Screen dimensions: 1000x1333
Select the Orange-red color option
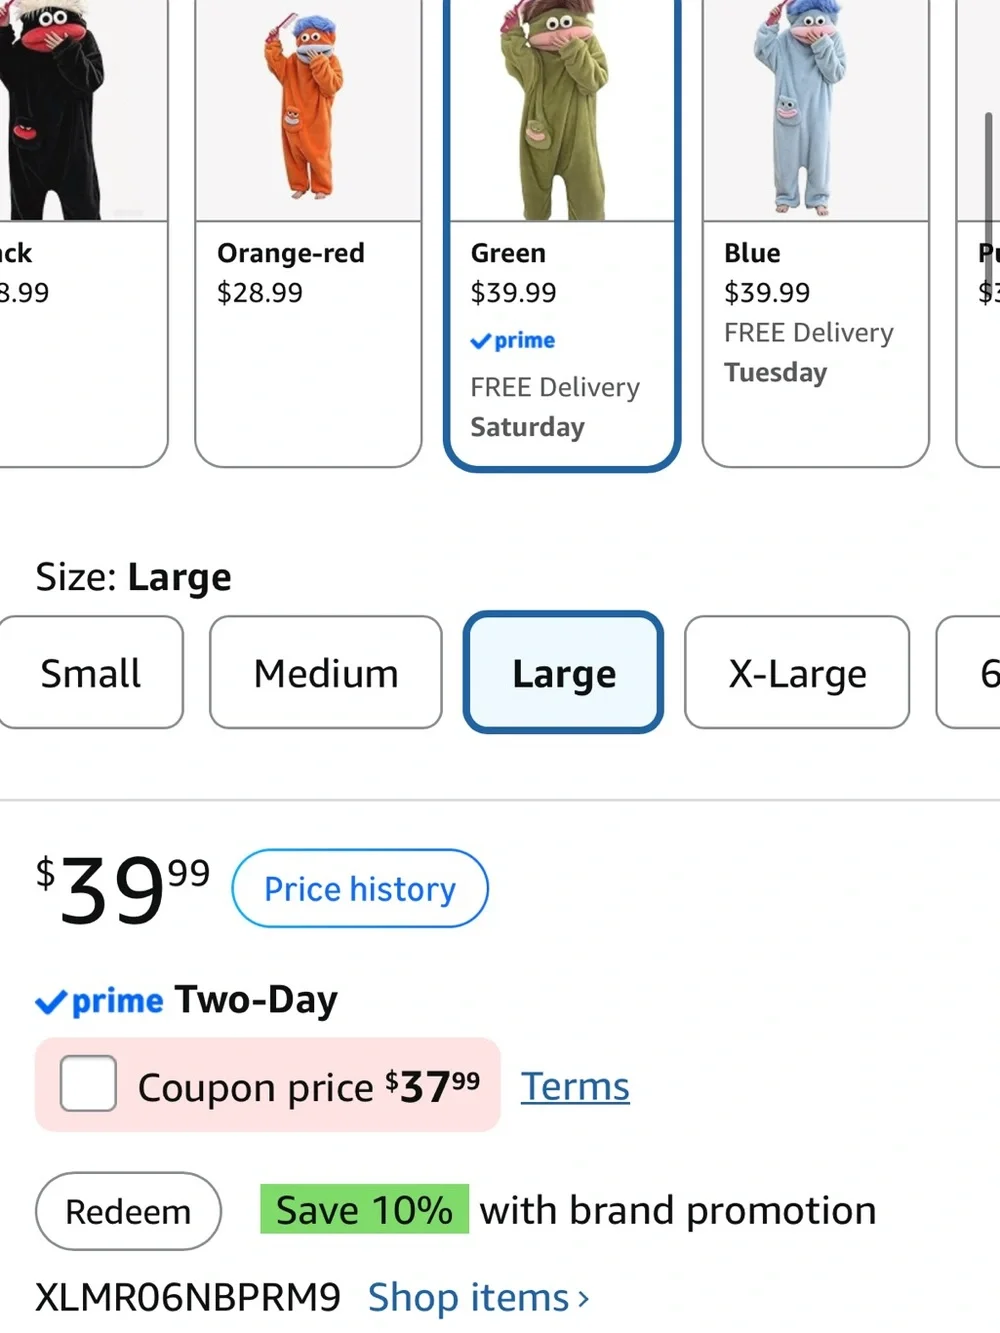tap(308, 233)
